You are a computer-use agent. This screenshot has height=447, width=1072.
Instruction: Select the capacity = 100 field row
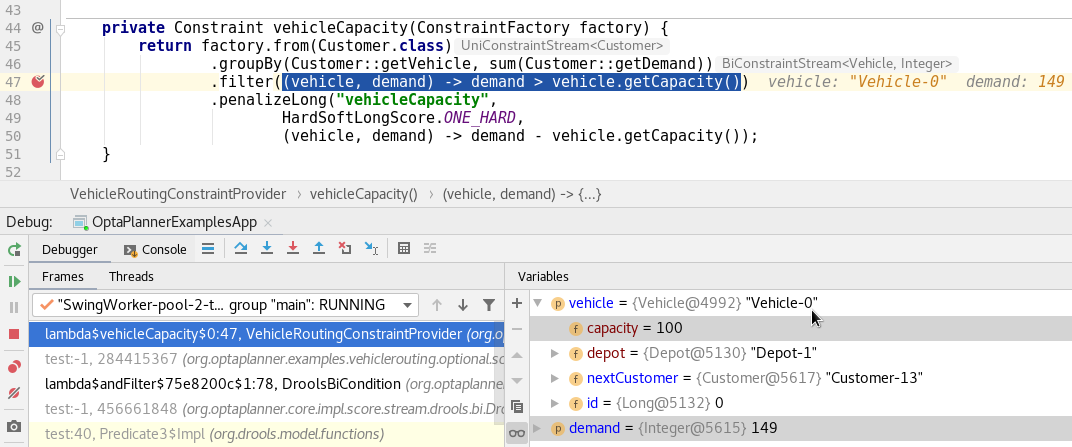point(801,328)
